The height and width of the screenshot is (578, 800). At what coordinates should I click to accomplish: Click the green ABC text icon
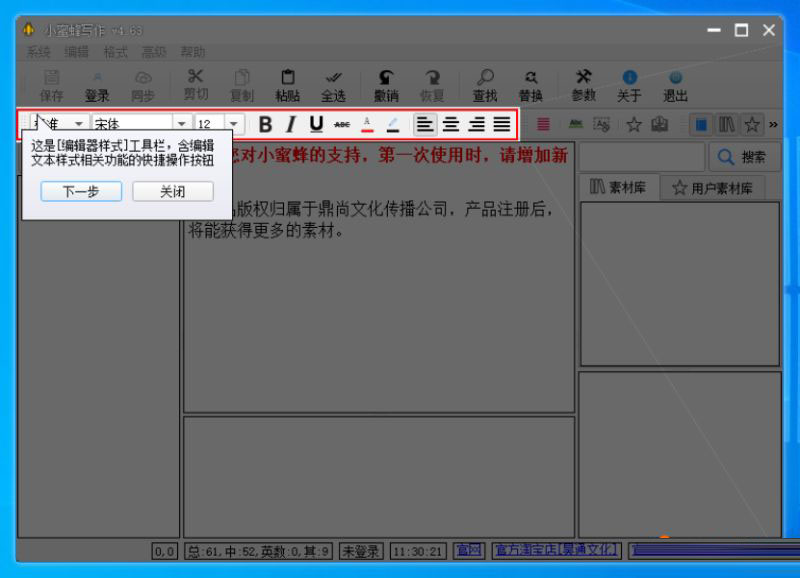pos(576,124)
